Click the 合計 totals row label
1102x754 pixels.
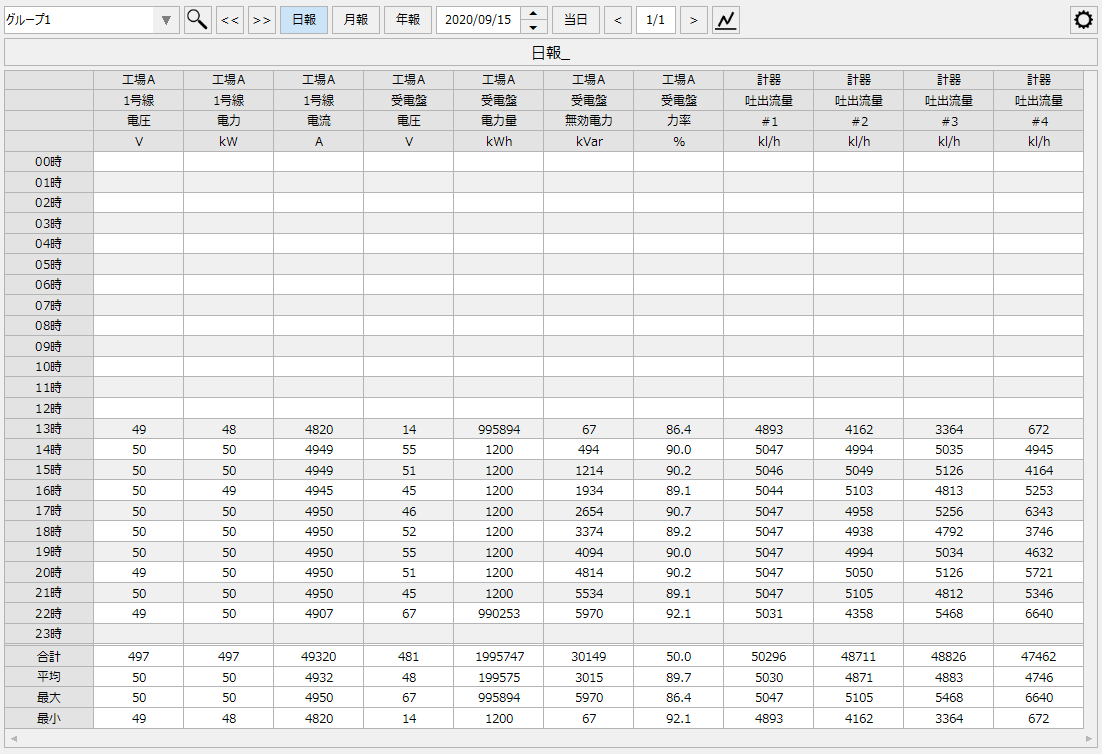pos(46,656)
